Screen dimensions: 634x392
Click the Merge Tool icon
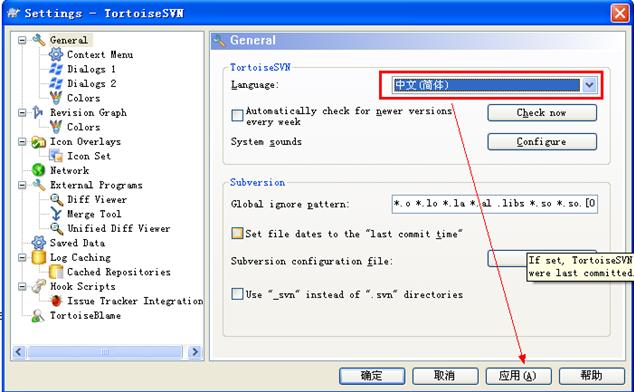pos(56,214)
